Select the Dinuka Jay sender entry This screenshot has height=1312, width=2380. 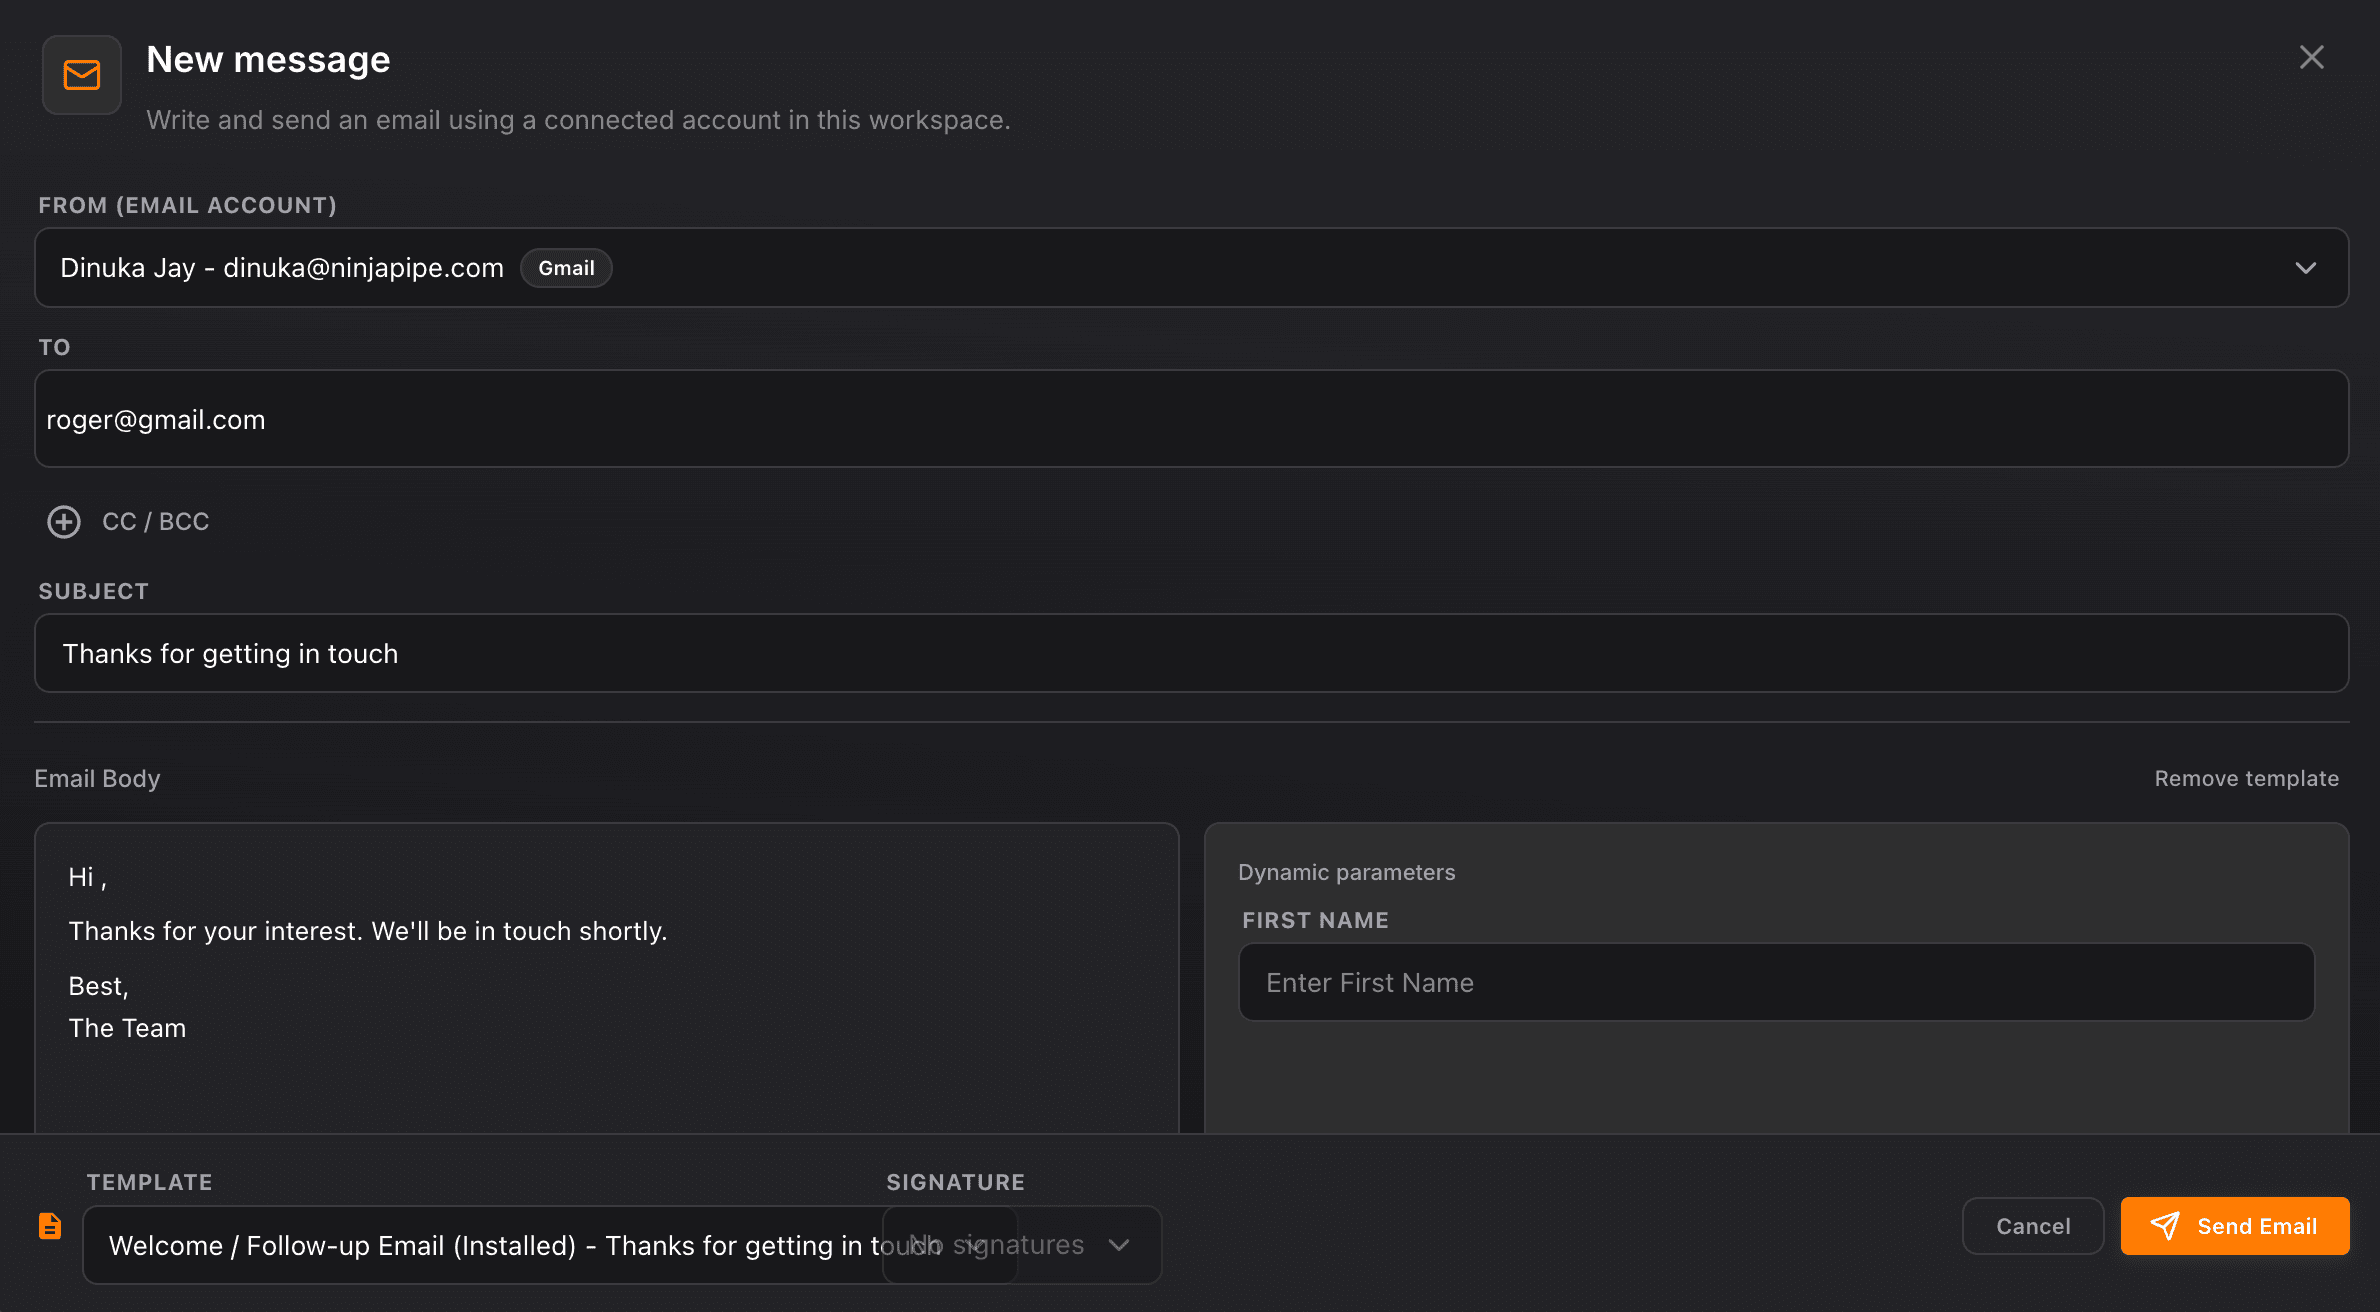pyautogui.click(x=280, y=268)
